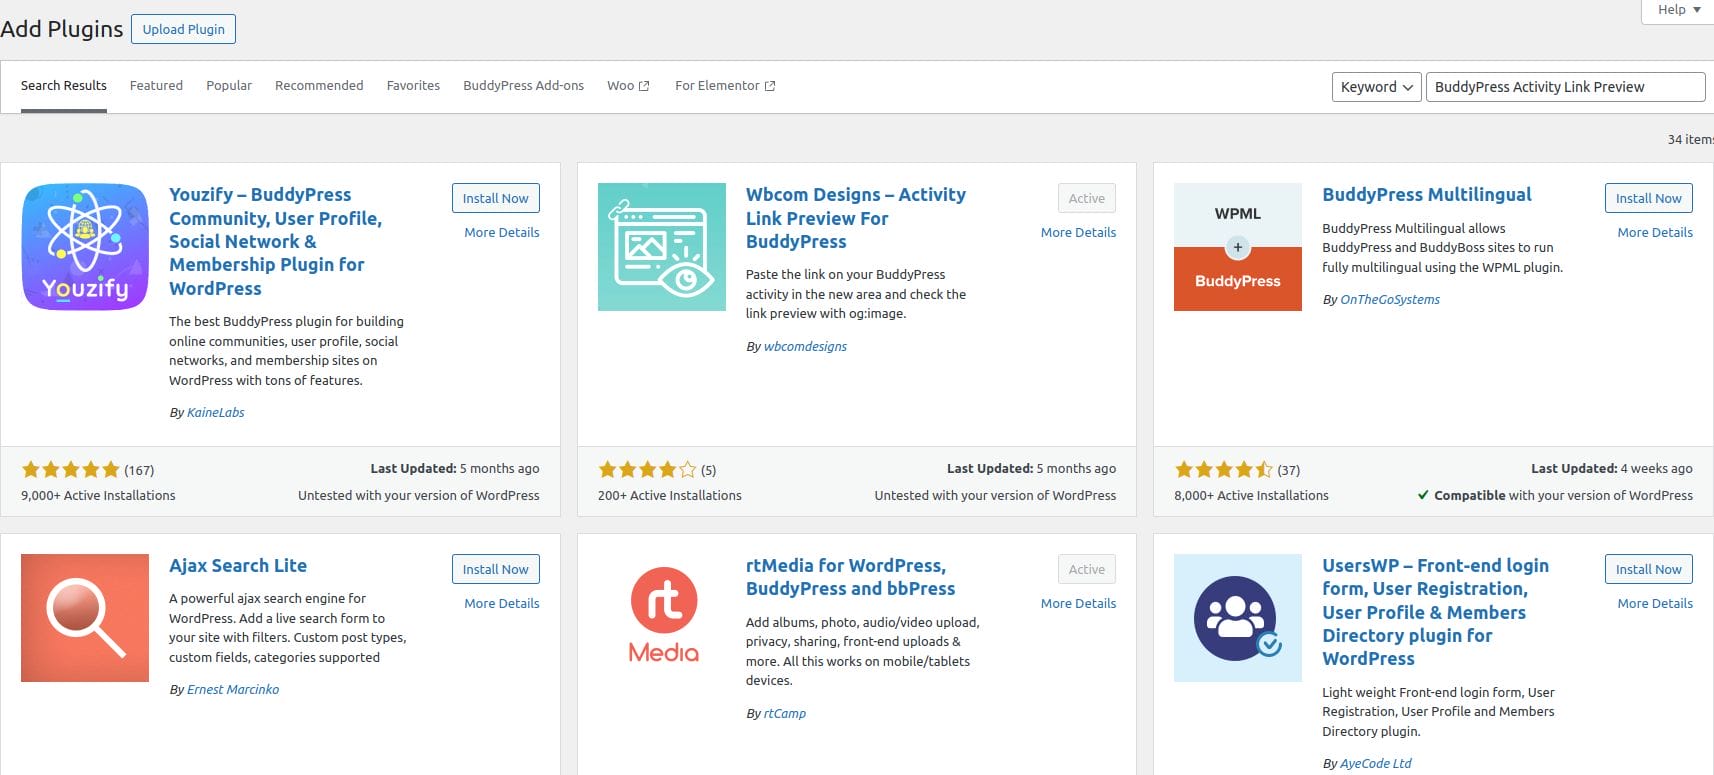
Task: Install the Youzify plugin
Action: [495, 198]
